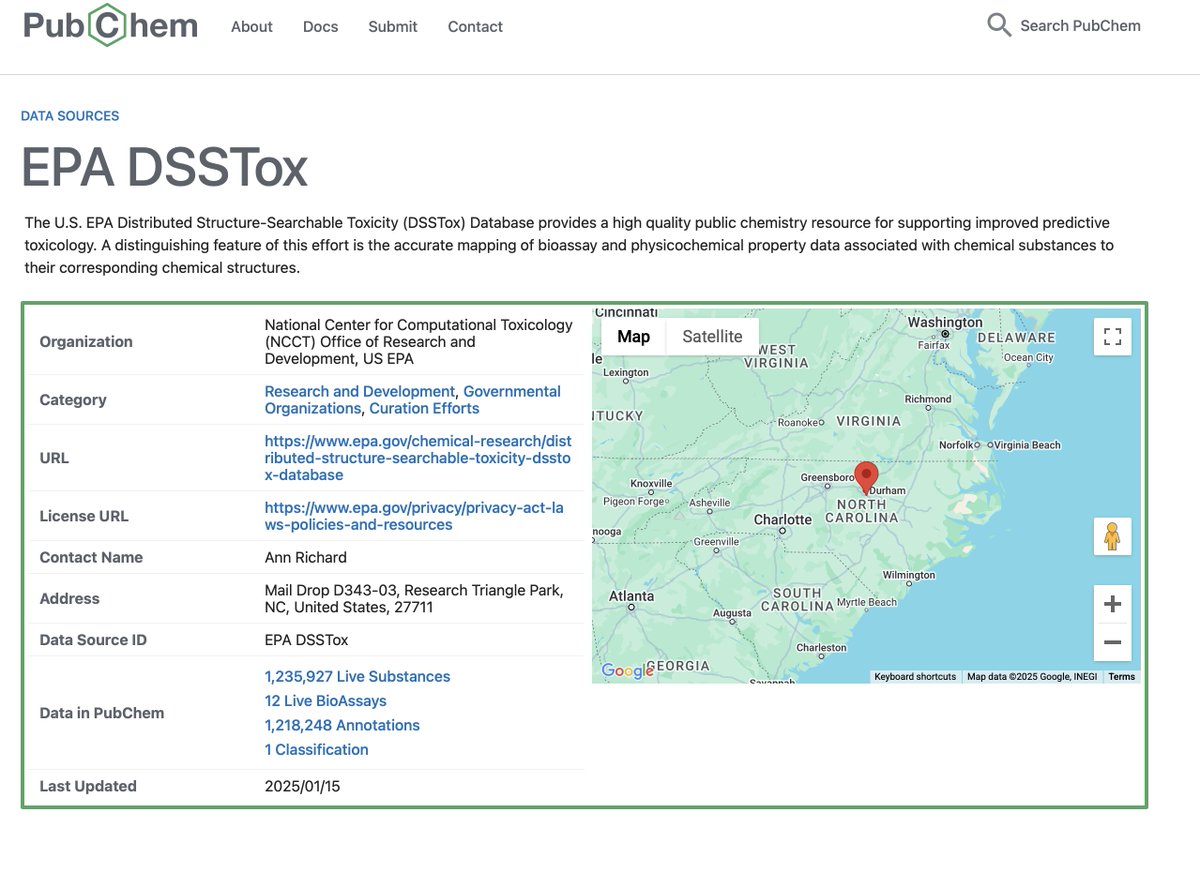Image resolution: width=1200 pixels, height=873 pixels.
Task: Click the Google logo on map
Action: 627,671
